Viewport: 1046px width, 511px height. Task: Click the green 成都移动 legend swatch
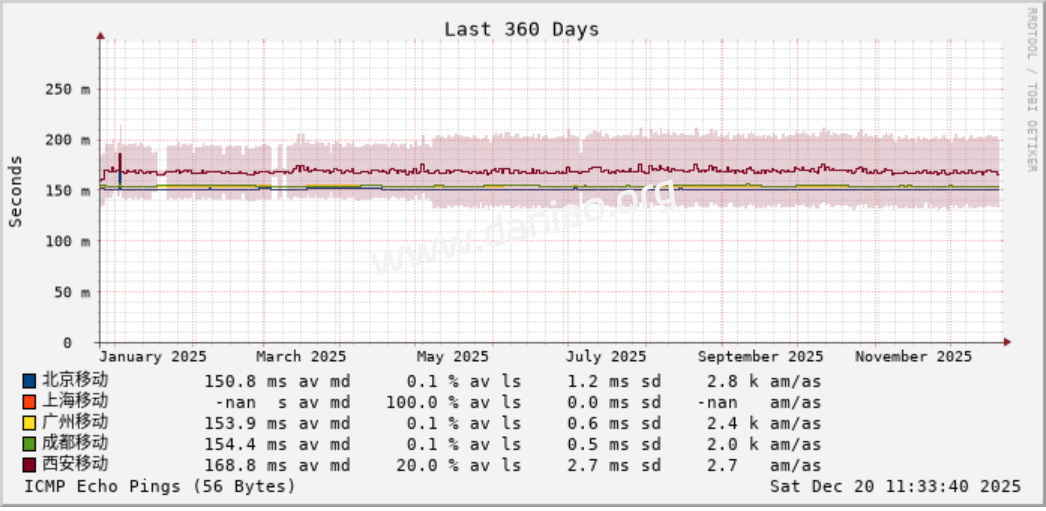click(x=29, y=444)
